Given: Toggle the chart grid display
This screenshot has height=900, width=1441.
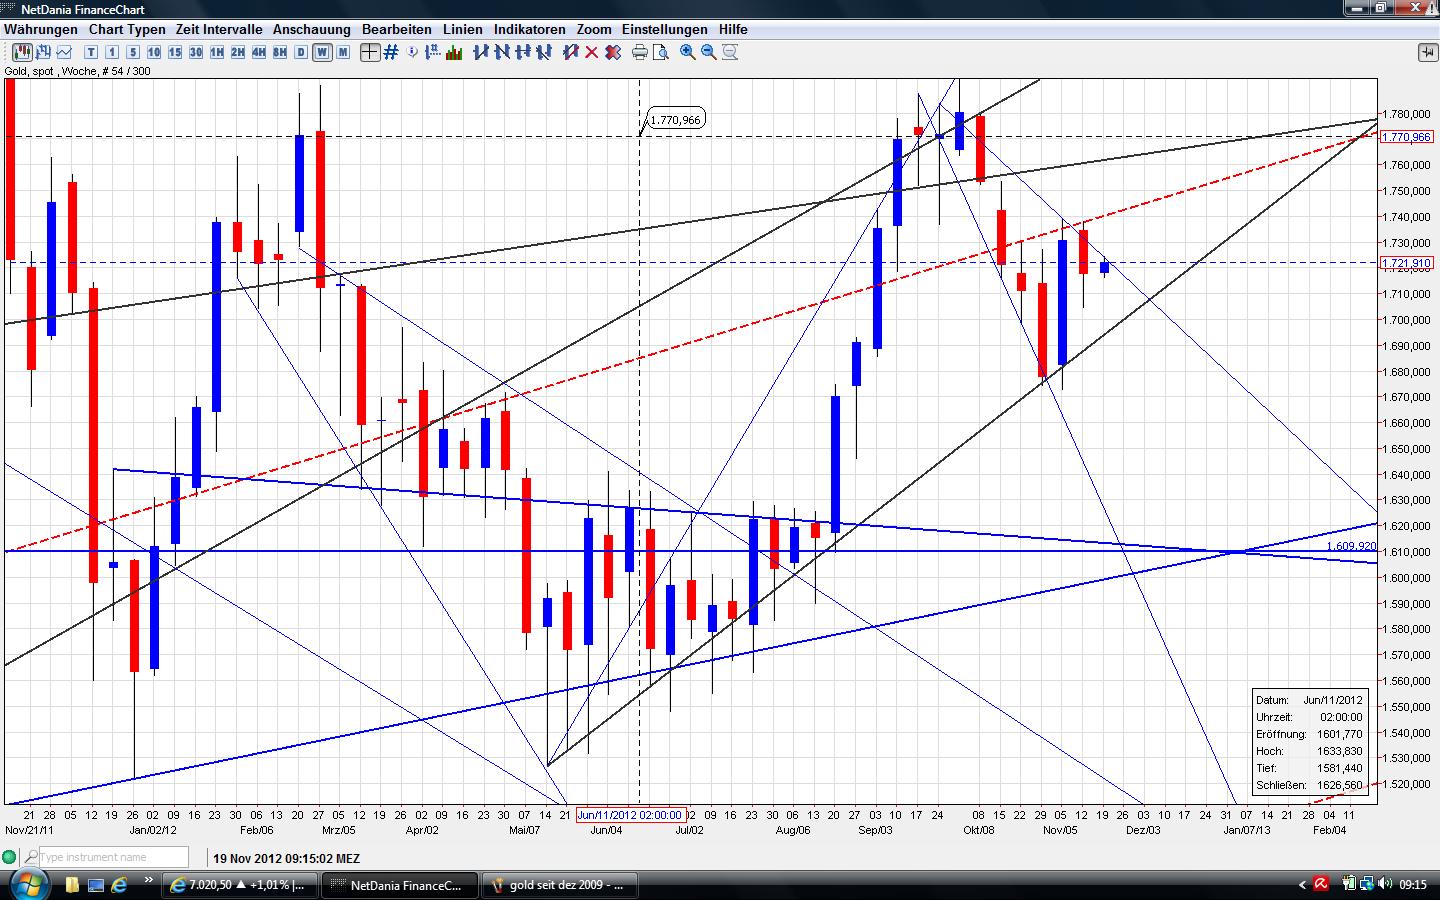Looking at the screenshot, I should point(390,53).
